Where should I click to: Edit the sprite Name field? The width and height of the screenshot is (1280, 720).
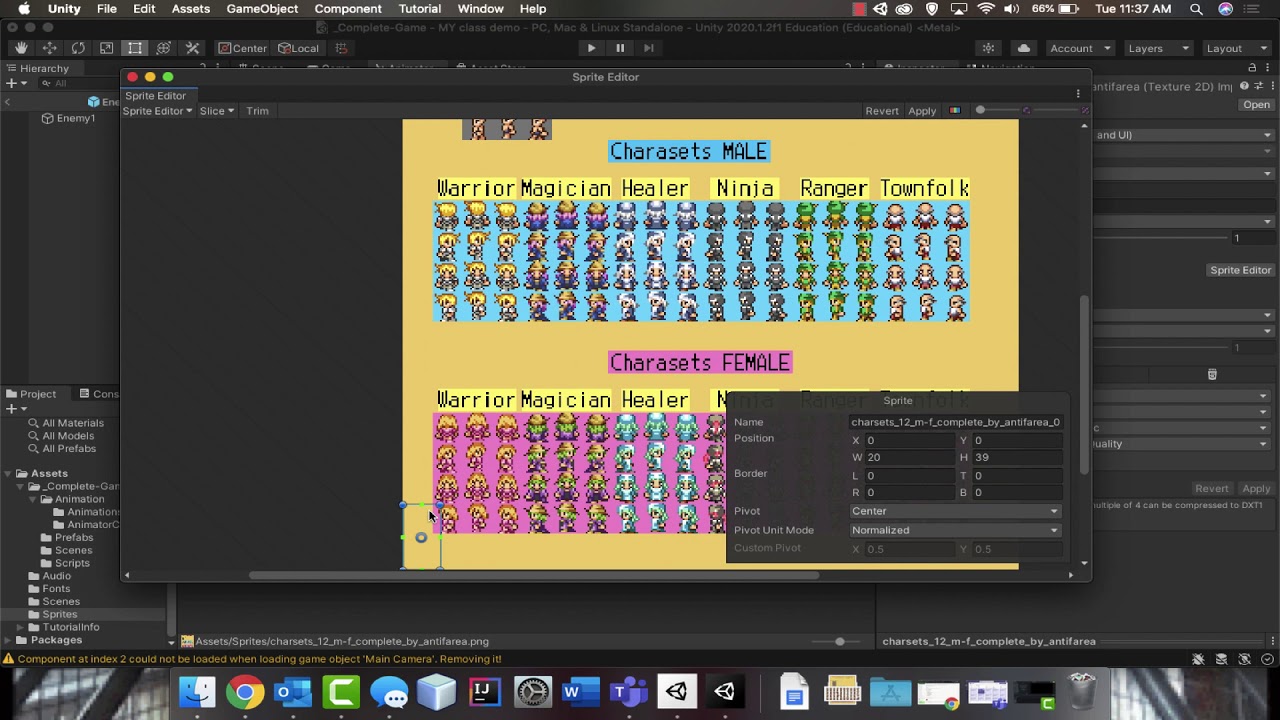point(955,422)
